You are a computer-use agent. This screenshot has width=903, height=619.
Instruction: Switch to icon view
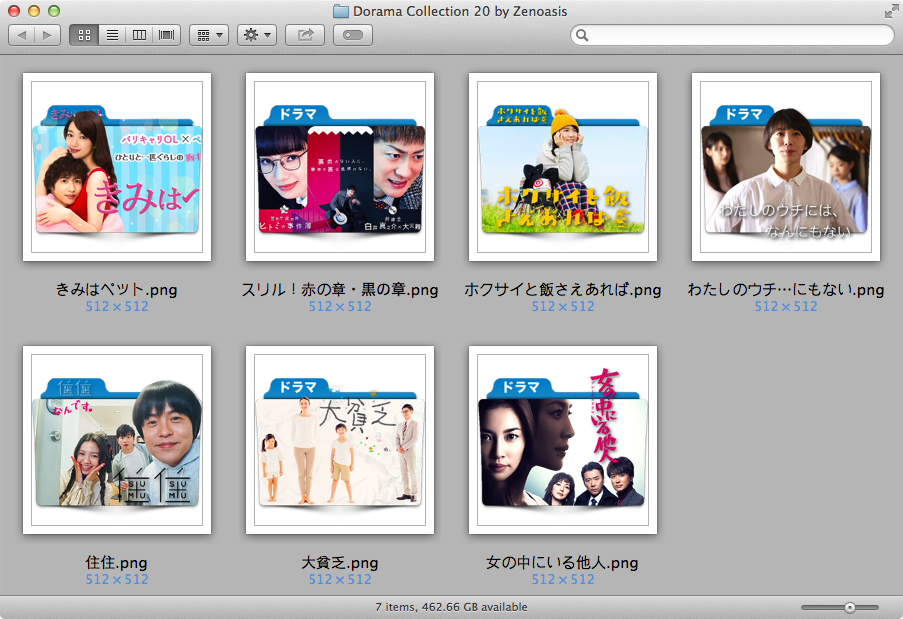(85, 34)
